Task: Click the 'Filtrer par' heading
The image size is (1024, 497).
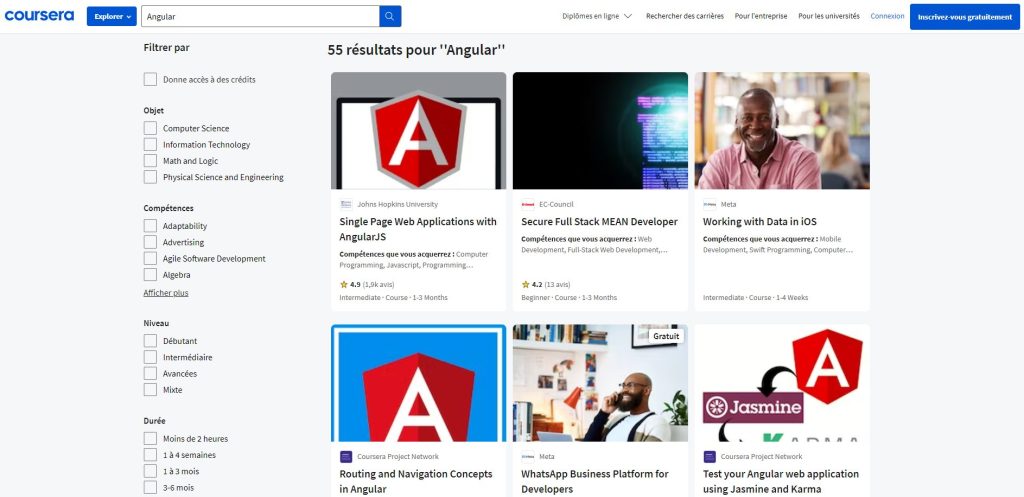Action: 167,48
